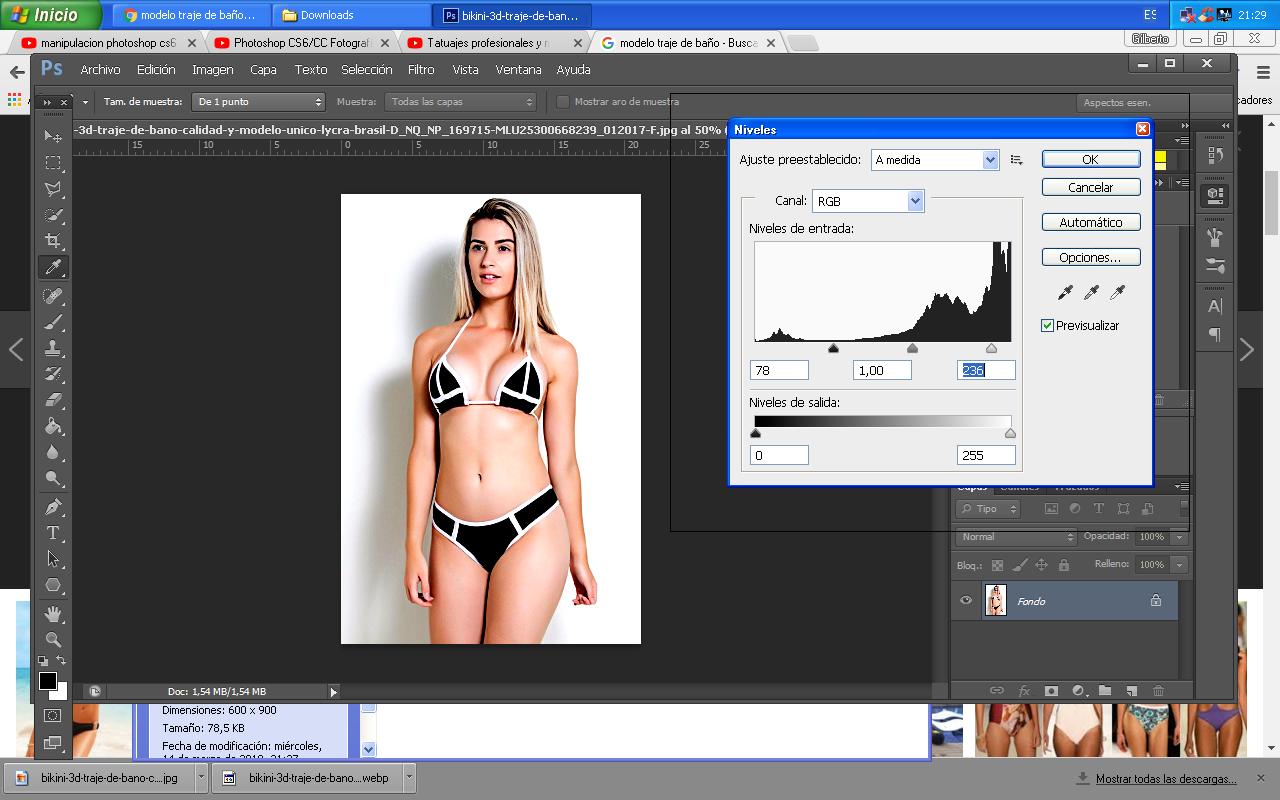Select the Paint Bucket tool
Screen dimensions: 1280x800
coord(53,426)
